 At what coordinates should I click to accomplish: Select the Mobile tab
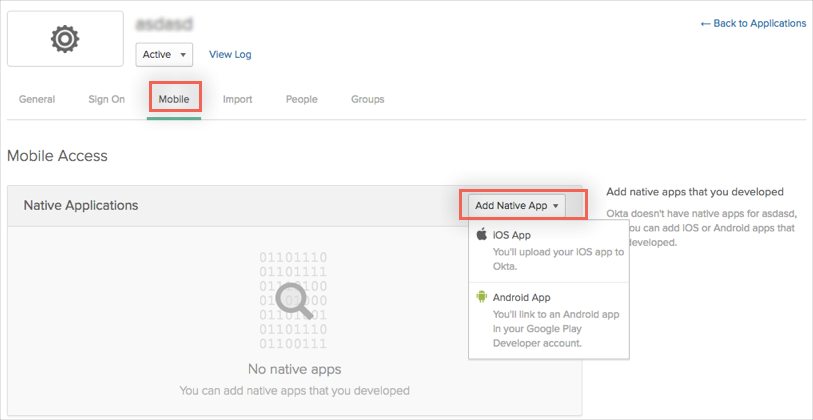(174, 99)
